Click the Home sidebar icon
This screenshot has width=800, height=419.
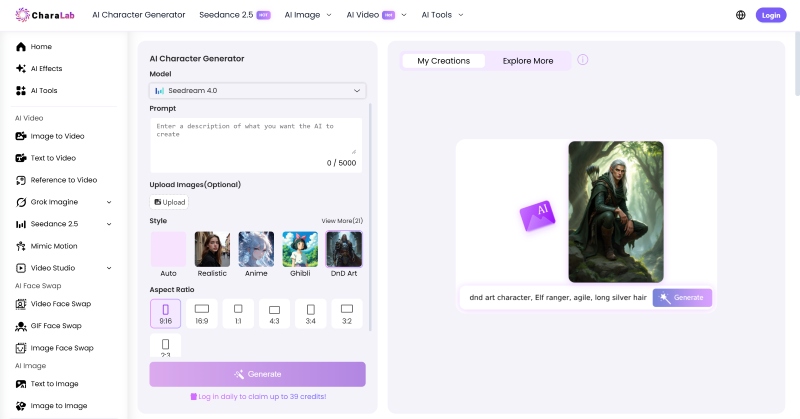[21, 46]
